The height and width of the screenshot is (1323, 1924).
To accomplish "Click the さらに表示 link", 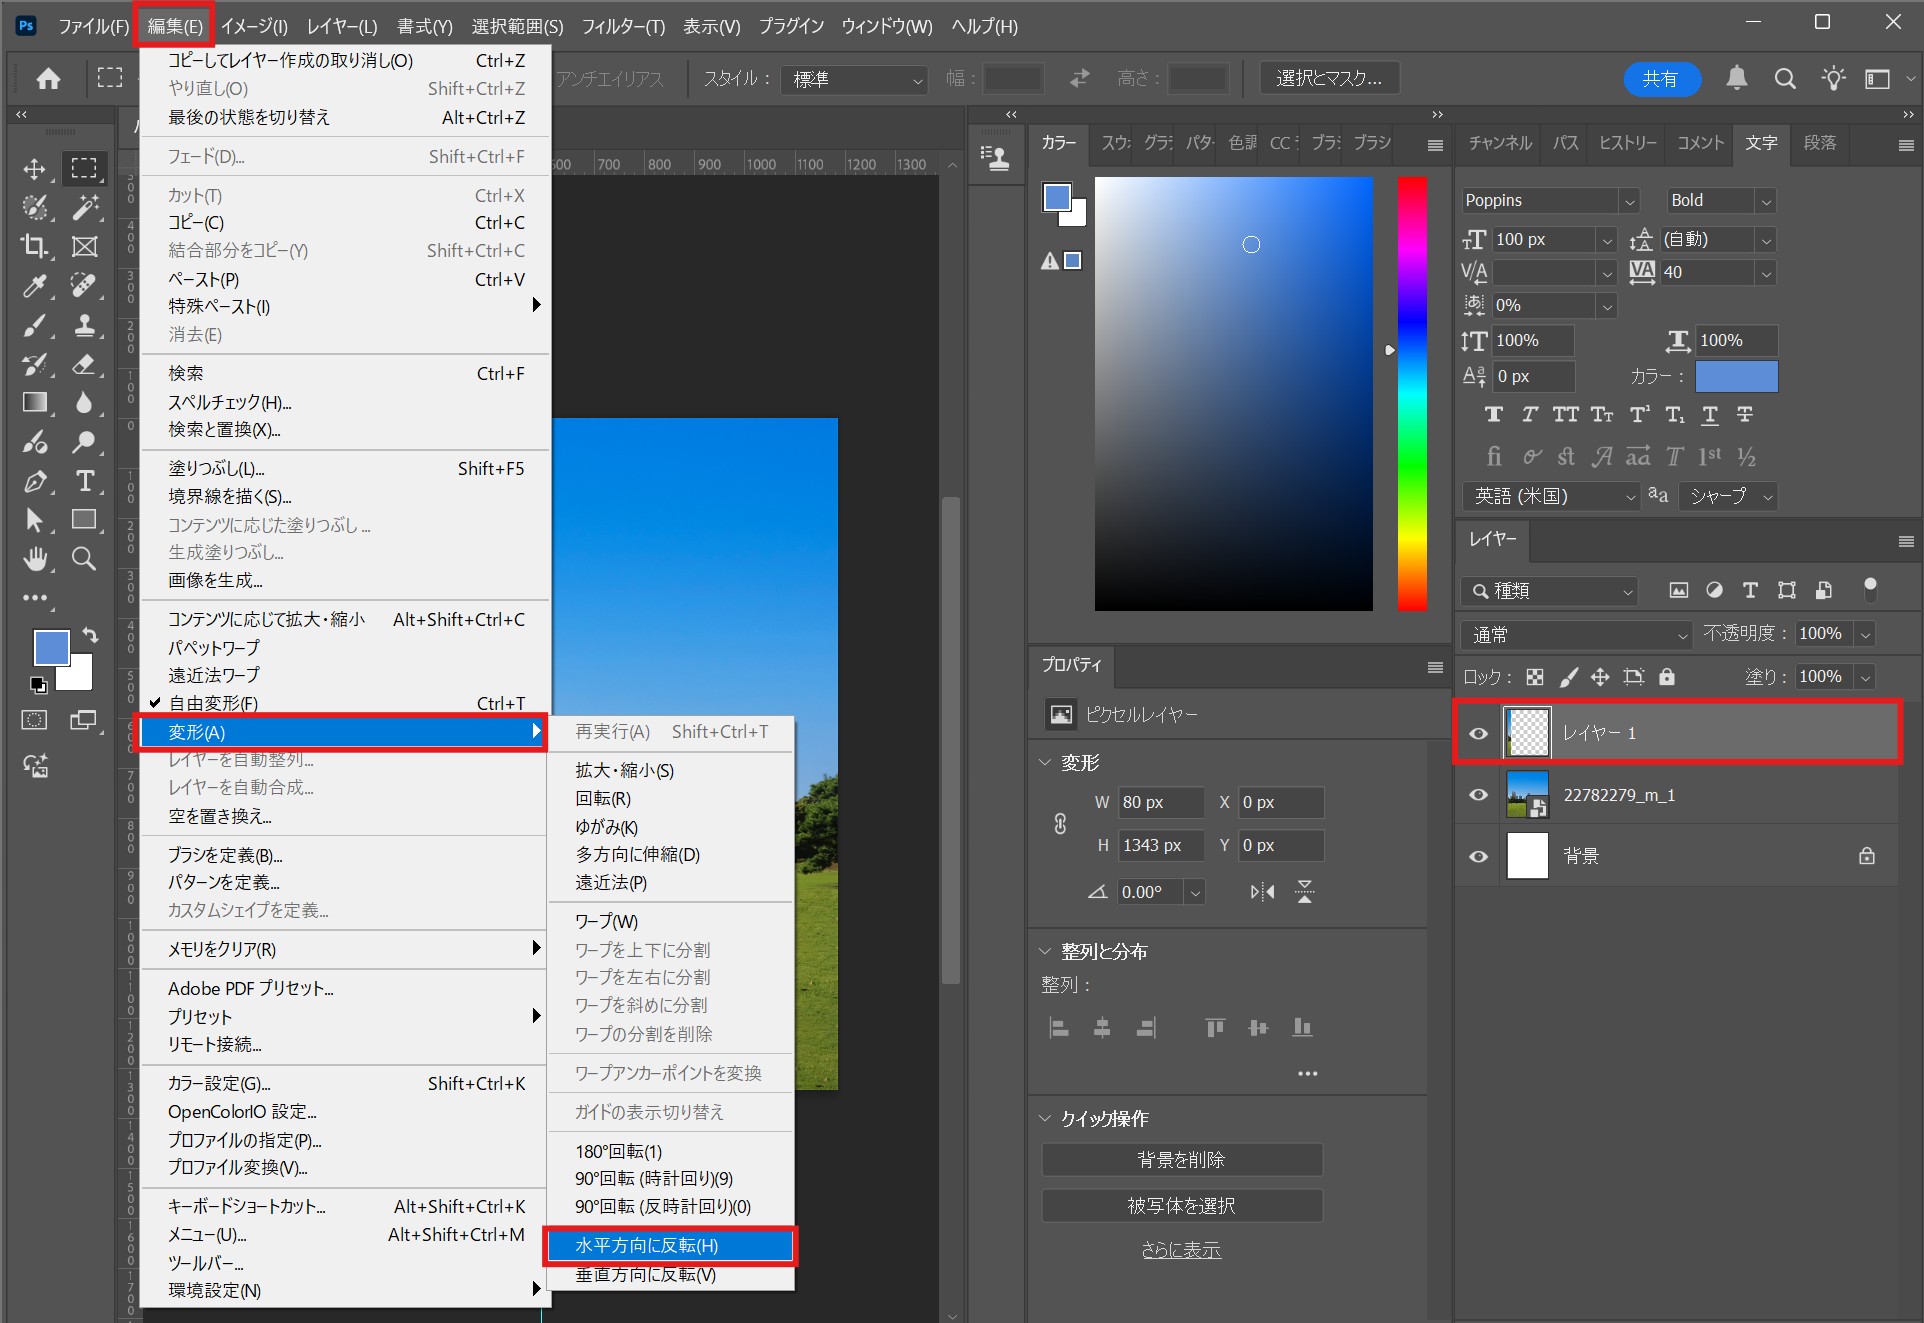I will pos(1181,1250).
